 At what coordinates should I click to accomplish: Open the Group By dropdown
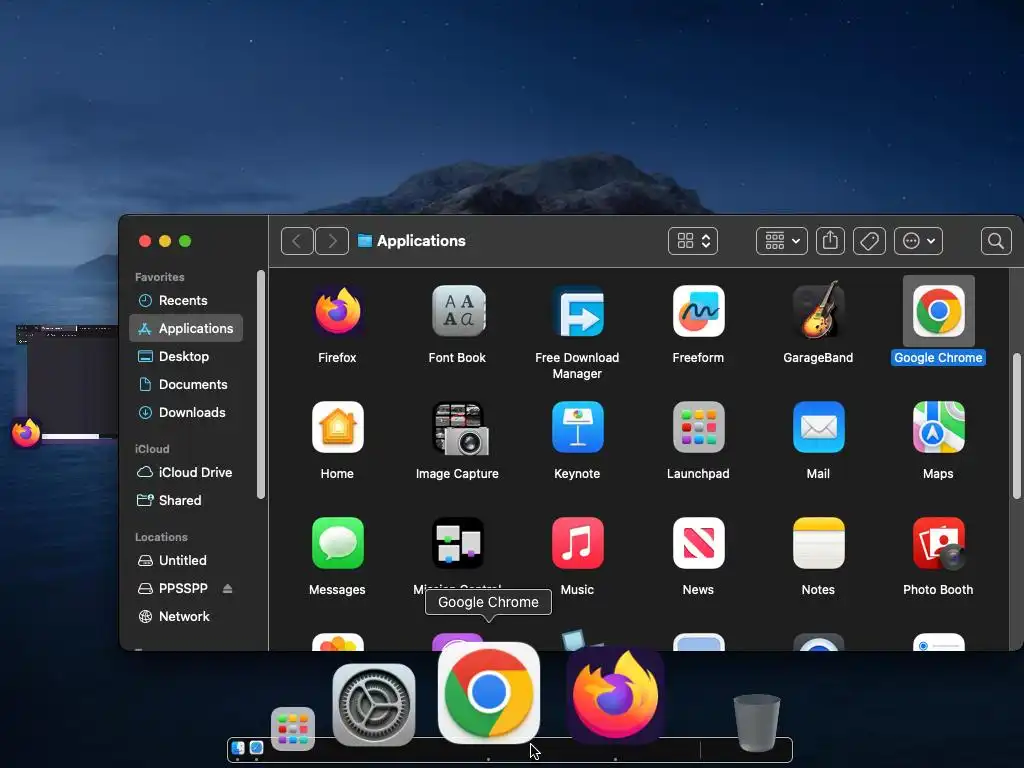tap(782, 241)
